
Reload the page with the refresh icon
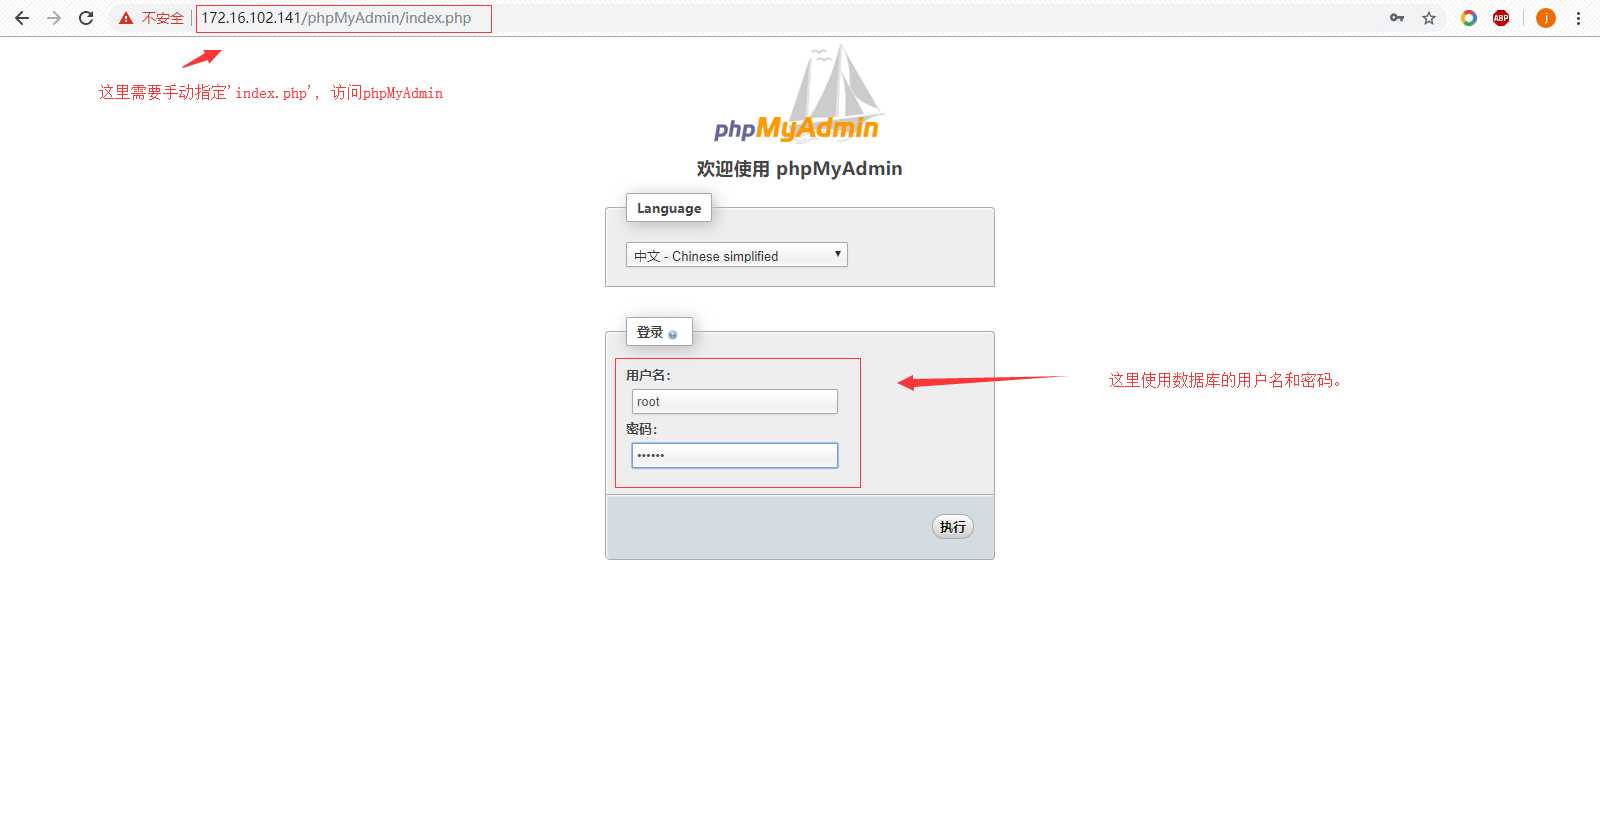[x=86, y=18]
